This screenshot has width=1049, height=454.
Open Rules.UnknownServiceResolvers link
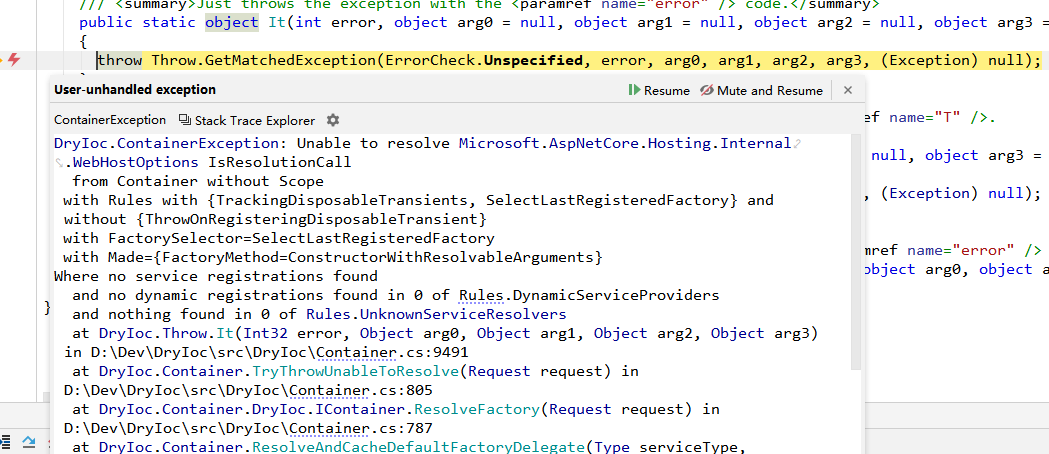[436, 314]
